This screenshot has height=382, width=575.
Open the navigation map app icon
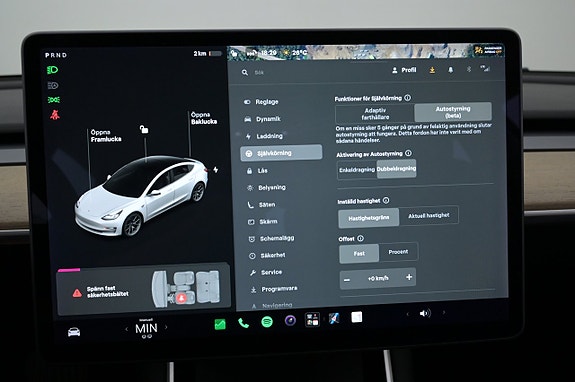click(x=334, y=318)
